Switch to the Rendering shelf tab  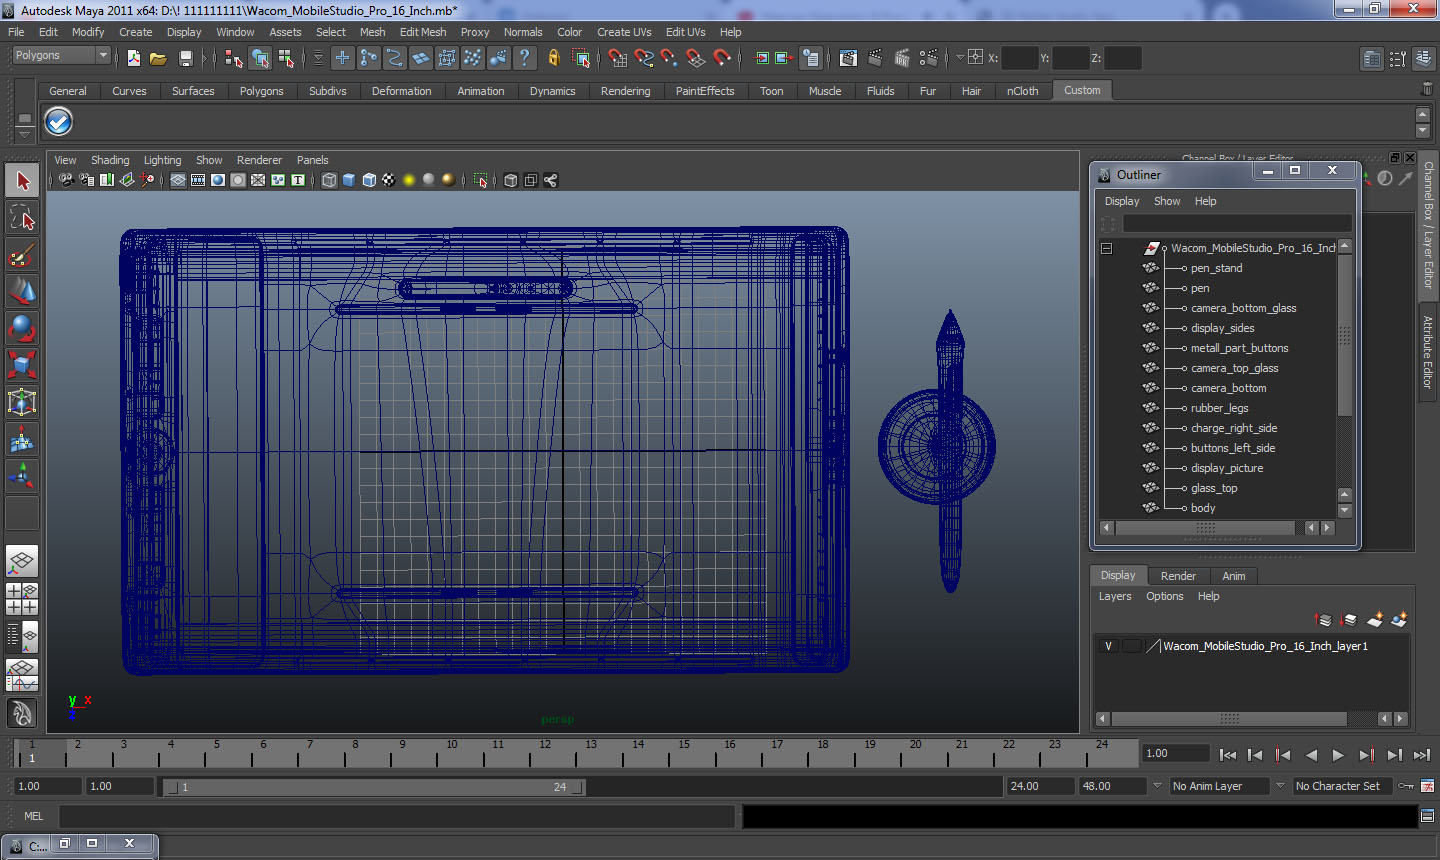coord(625,91)
